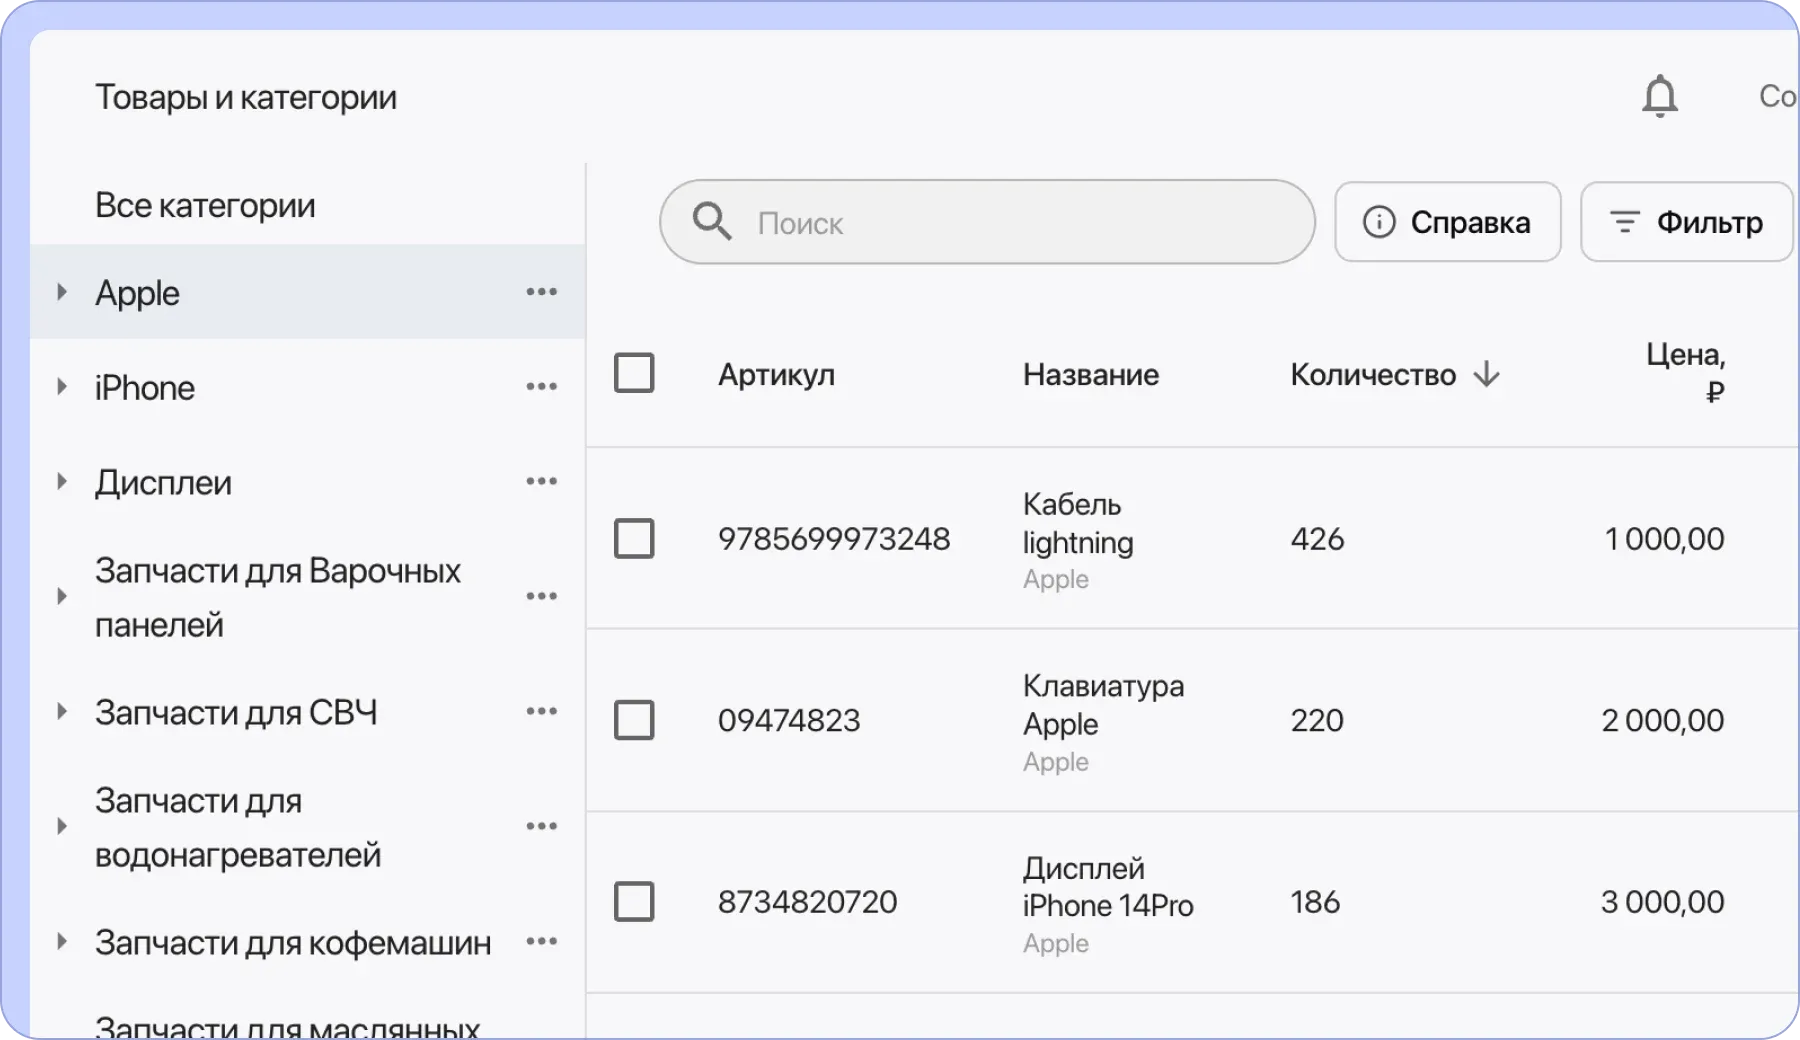
Task: Expand Запчасти для Варочных панелей
Action: pos(62,596)
